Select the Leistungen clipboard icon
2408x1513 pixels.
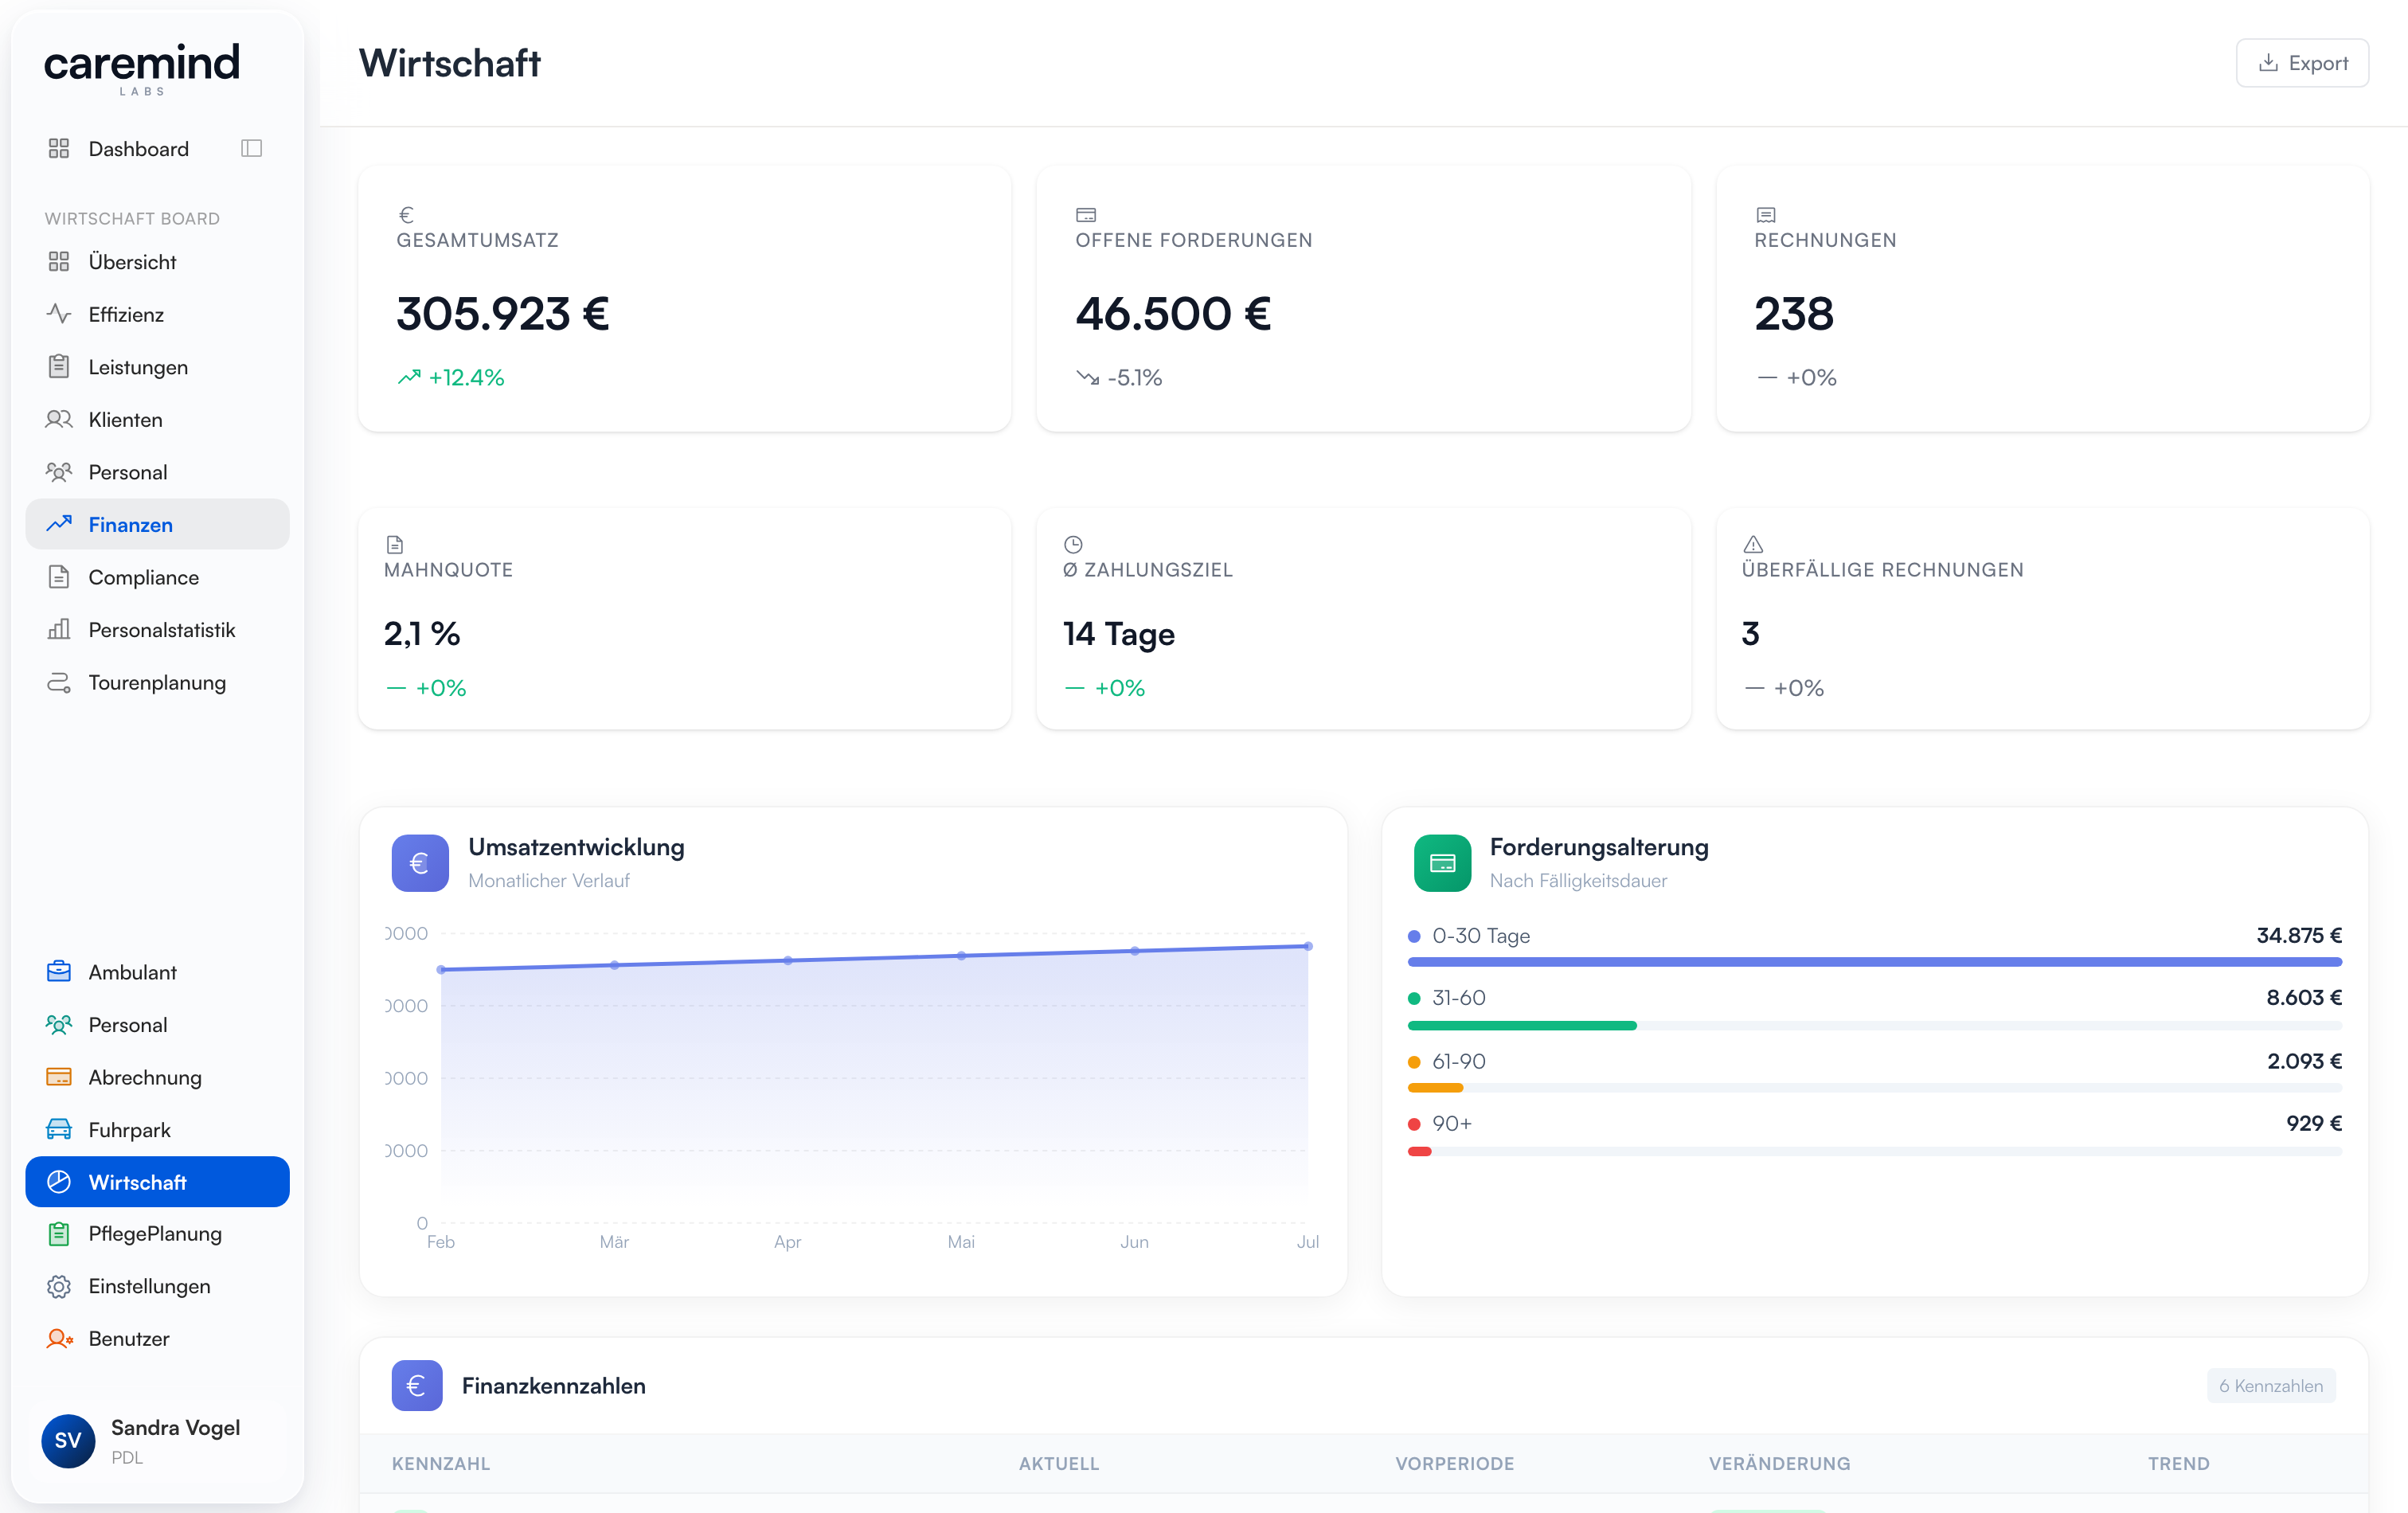pyautogui.click(x=59, y=367)
